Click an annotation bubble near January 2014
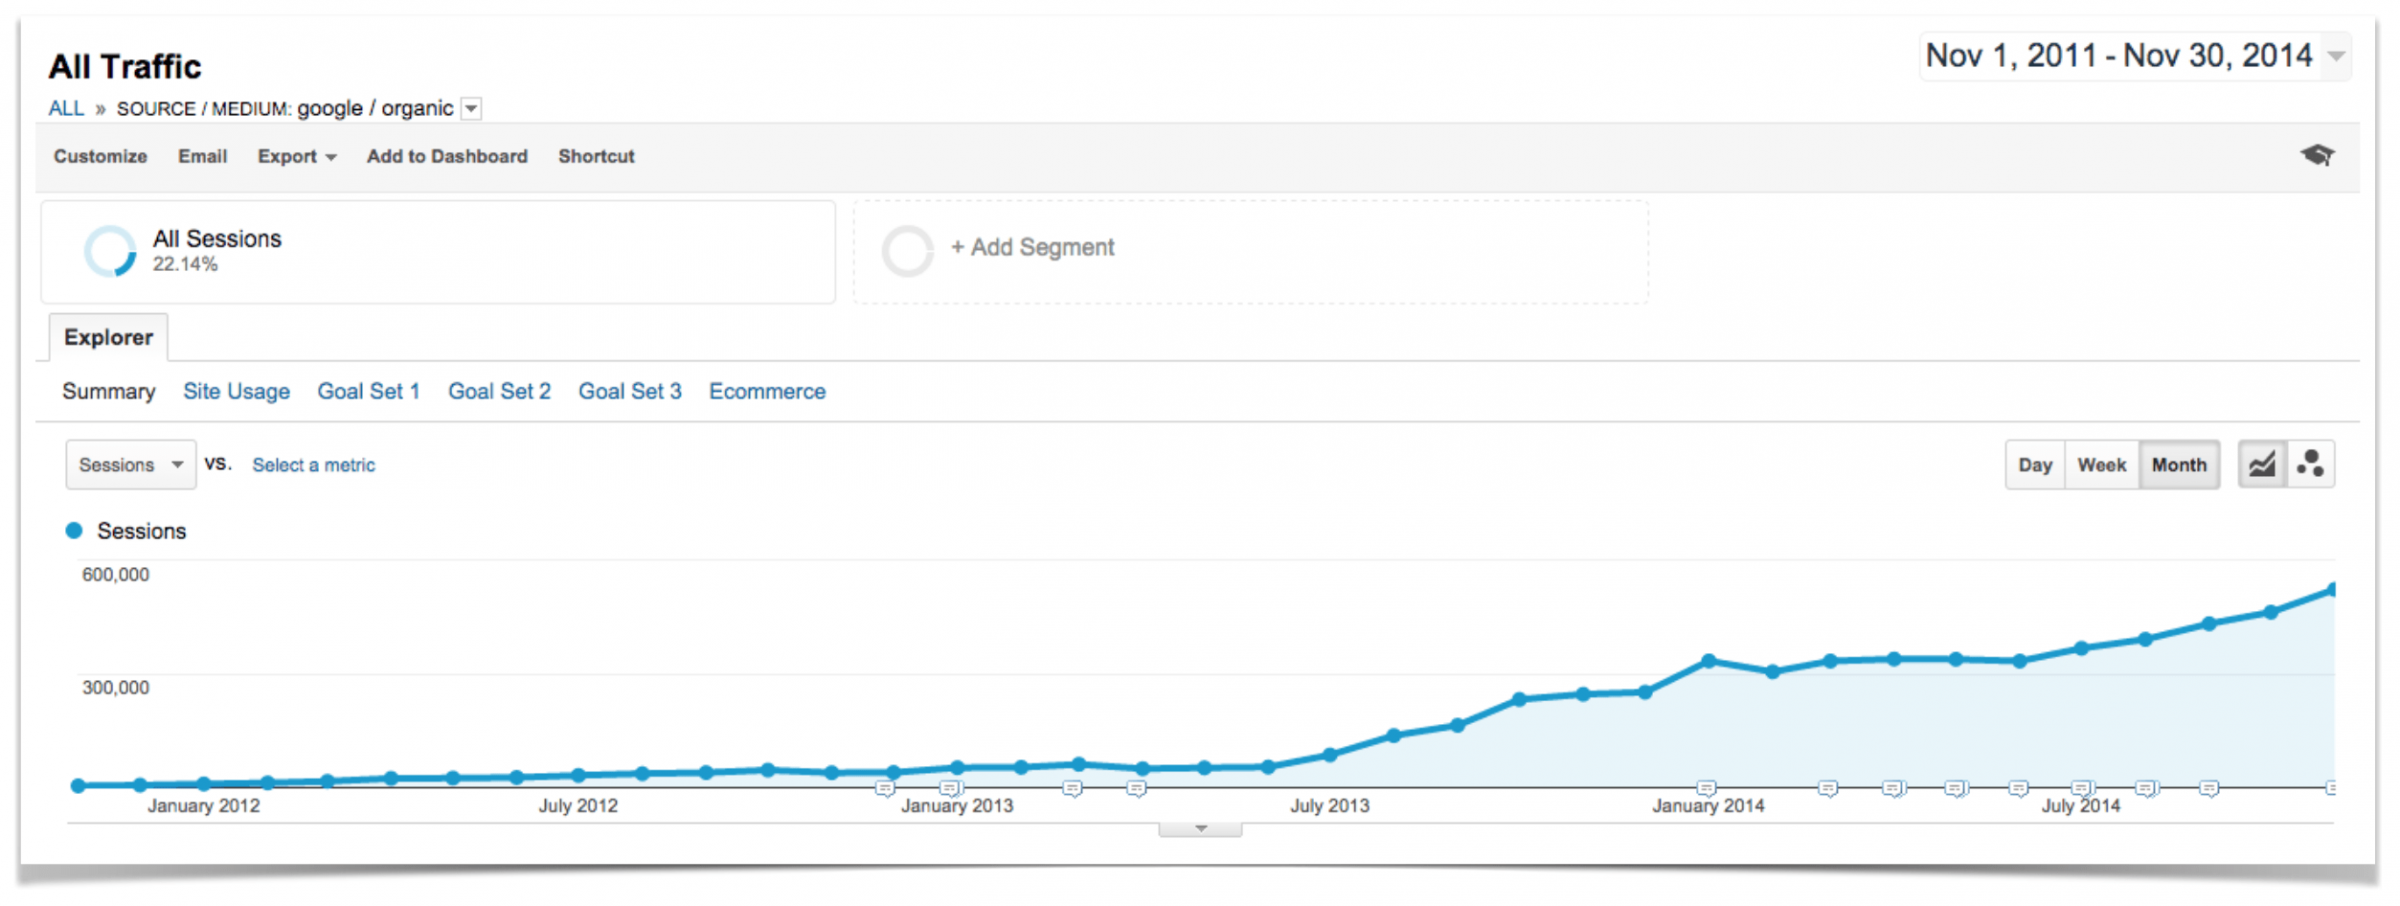The image size is (2400, 906). click(1706, 789)
